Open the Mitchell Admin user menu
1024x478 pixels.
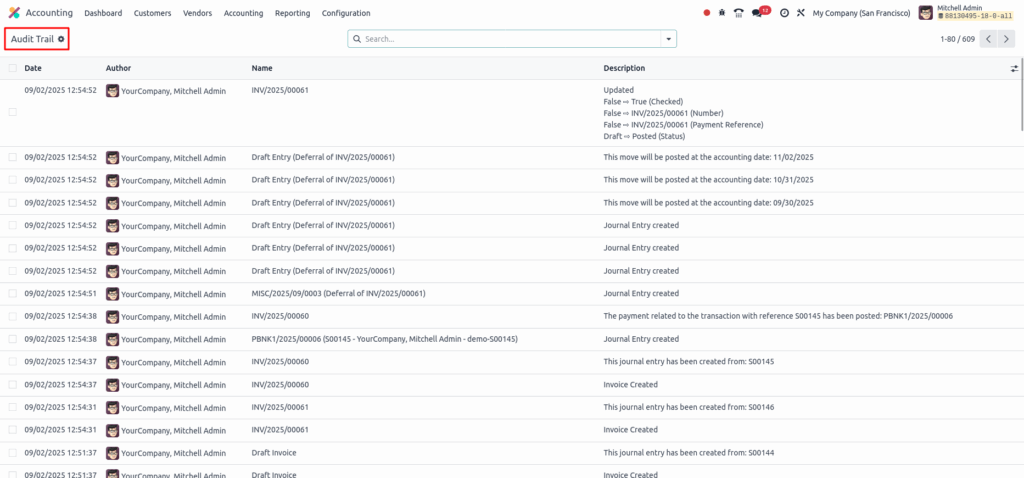(968, 12)
